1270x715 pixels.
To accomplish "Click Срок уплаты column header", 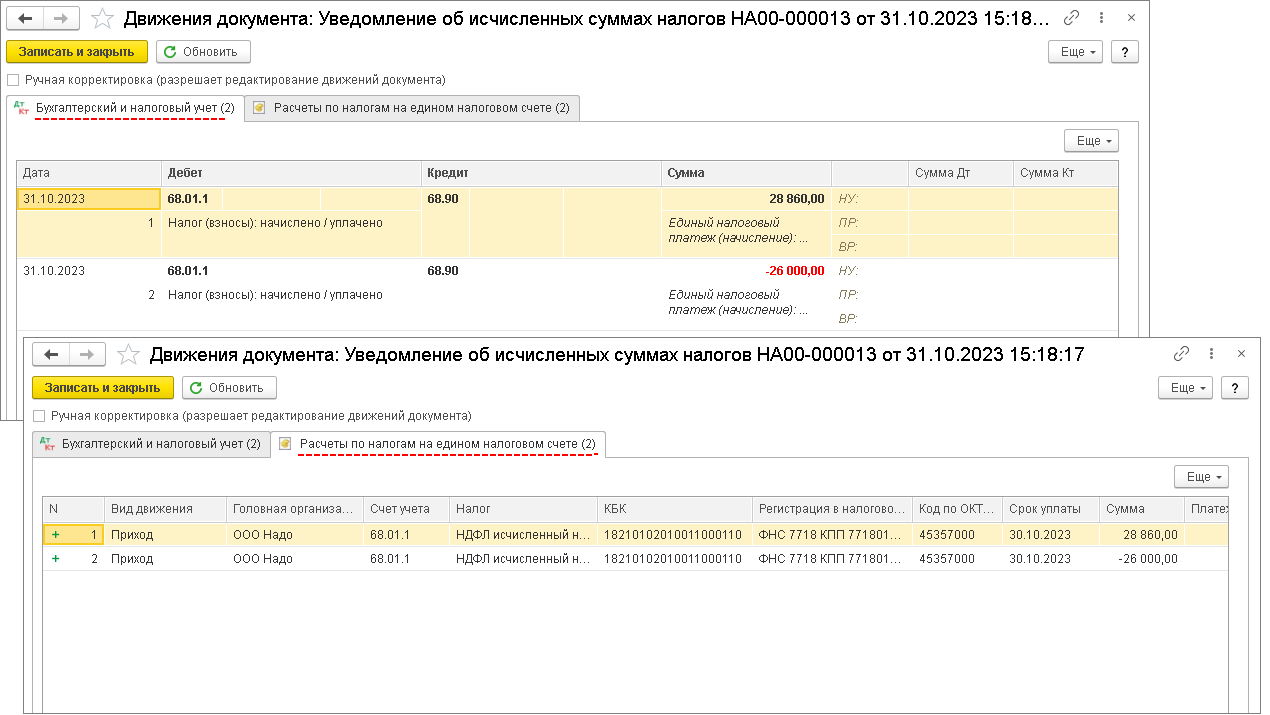I will [x=1051, y=509].
